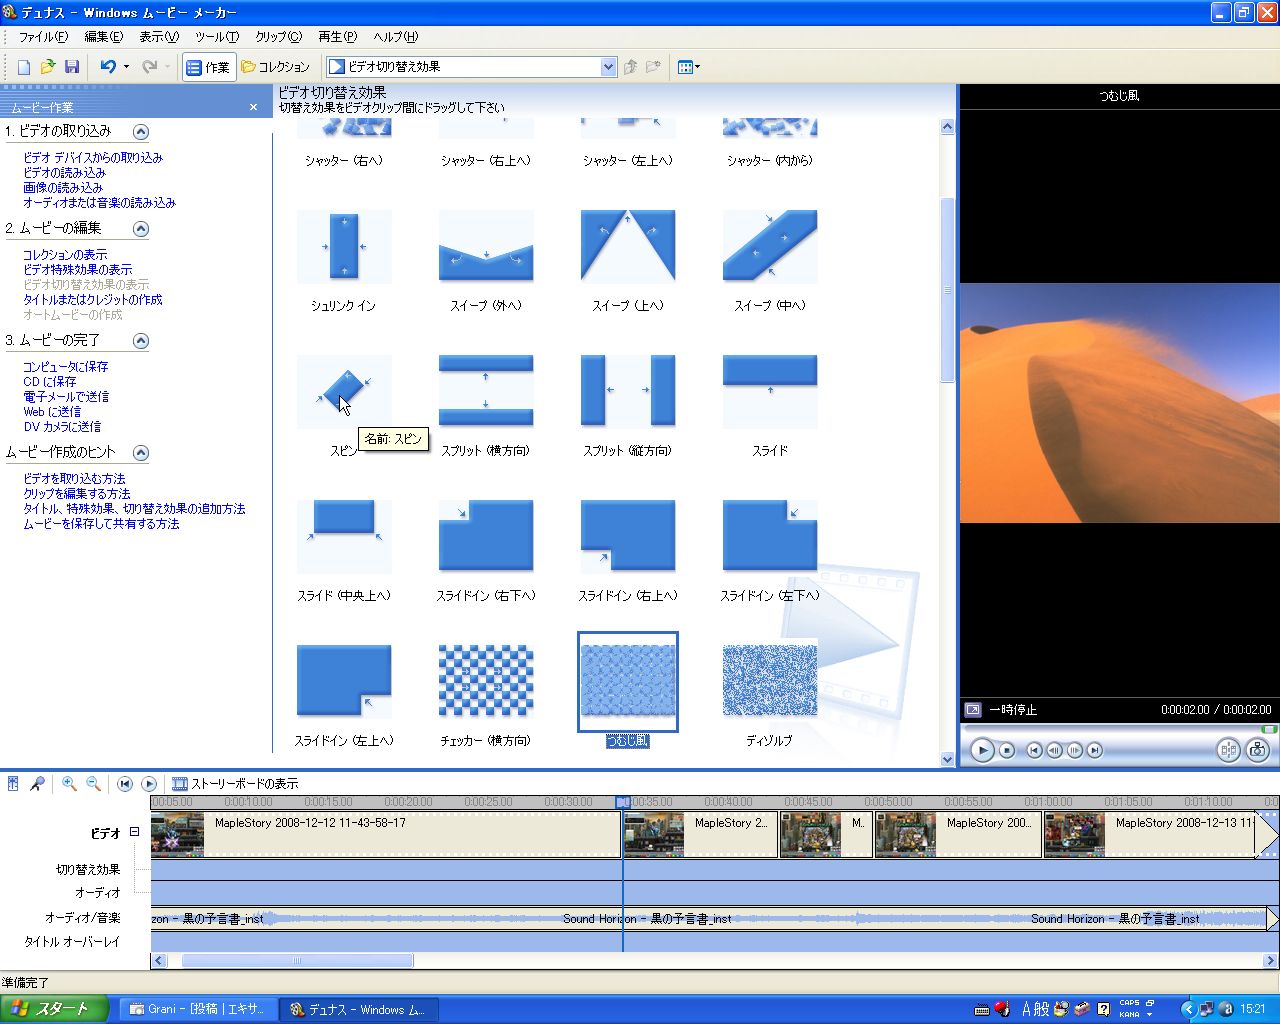1280x1024 pixels.
Task: Click the transitions pane scroll-down arrow
Action: tap(947, 759)
